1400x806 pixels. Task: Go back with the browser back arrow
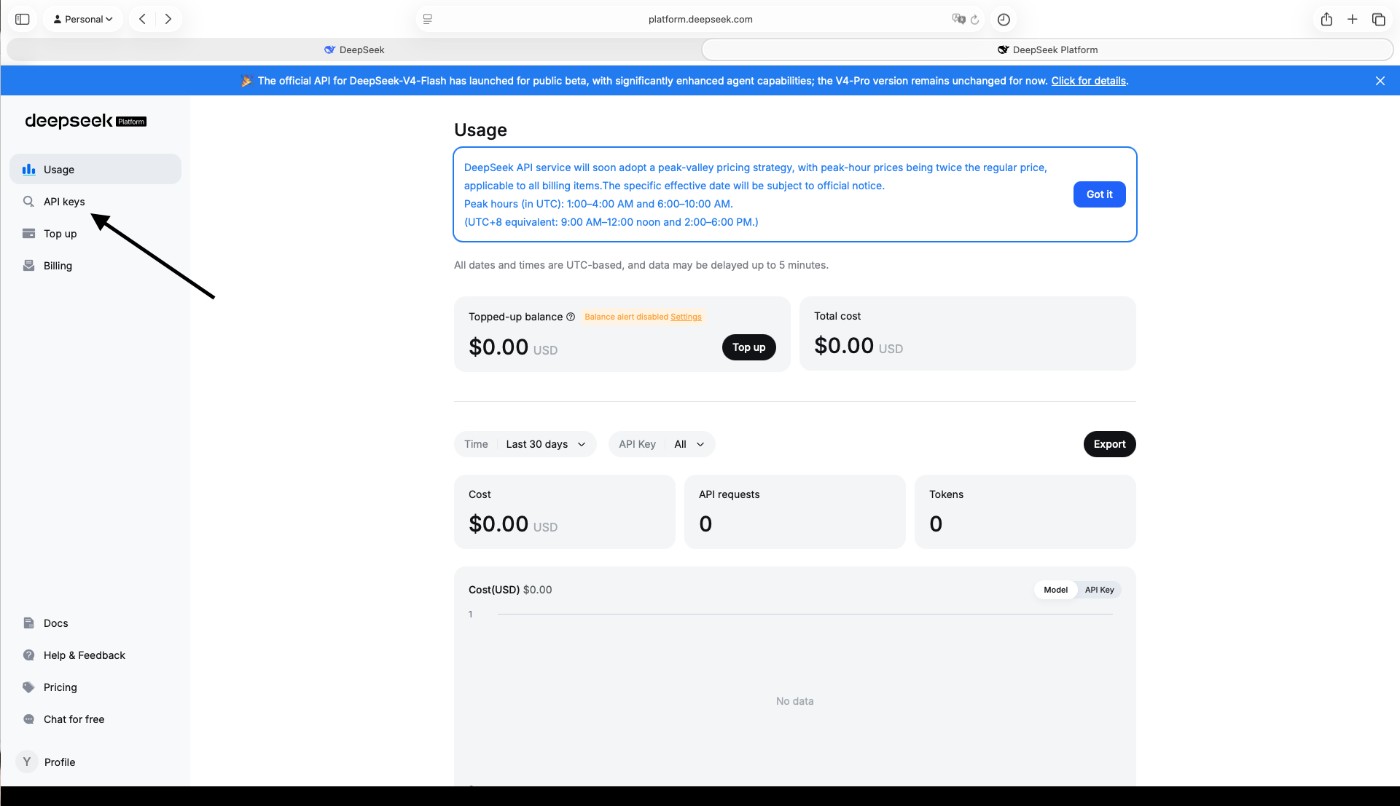coord(143,19)
